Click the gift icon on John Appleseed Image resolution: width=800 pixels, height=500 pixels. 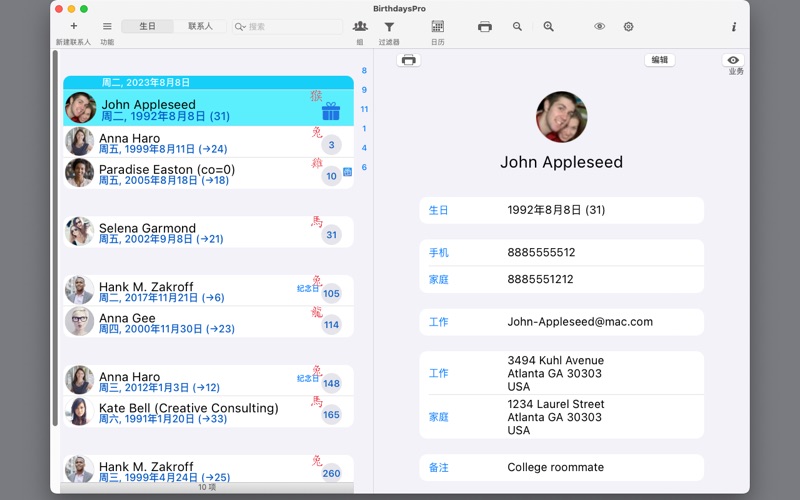coord(331,111)
